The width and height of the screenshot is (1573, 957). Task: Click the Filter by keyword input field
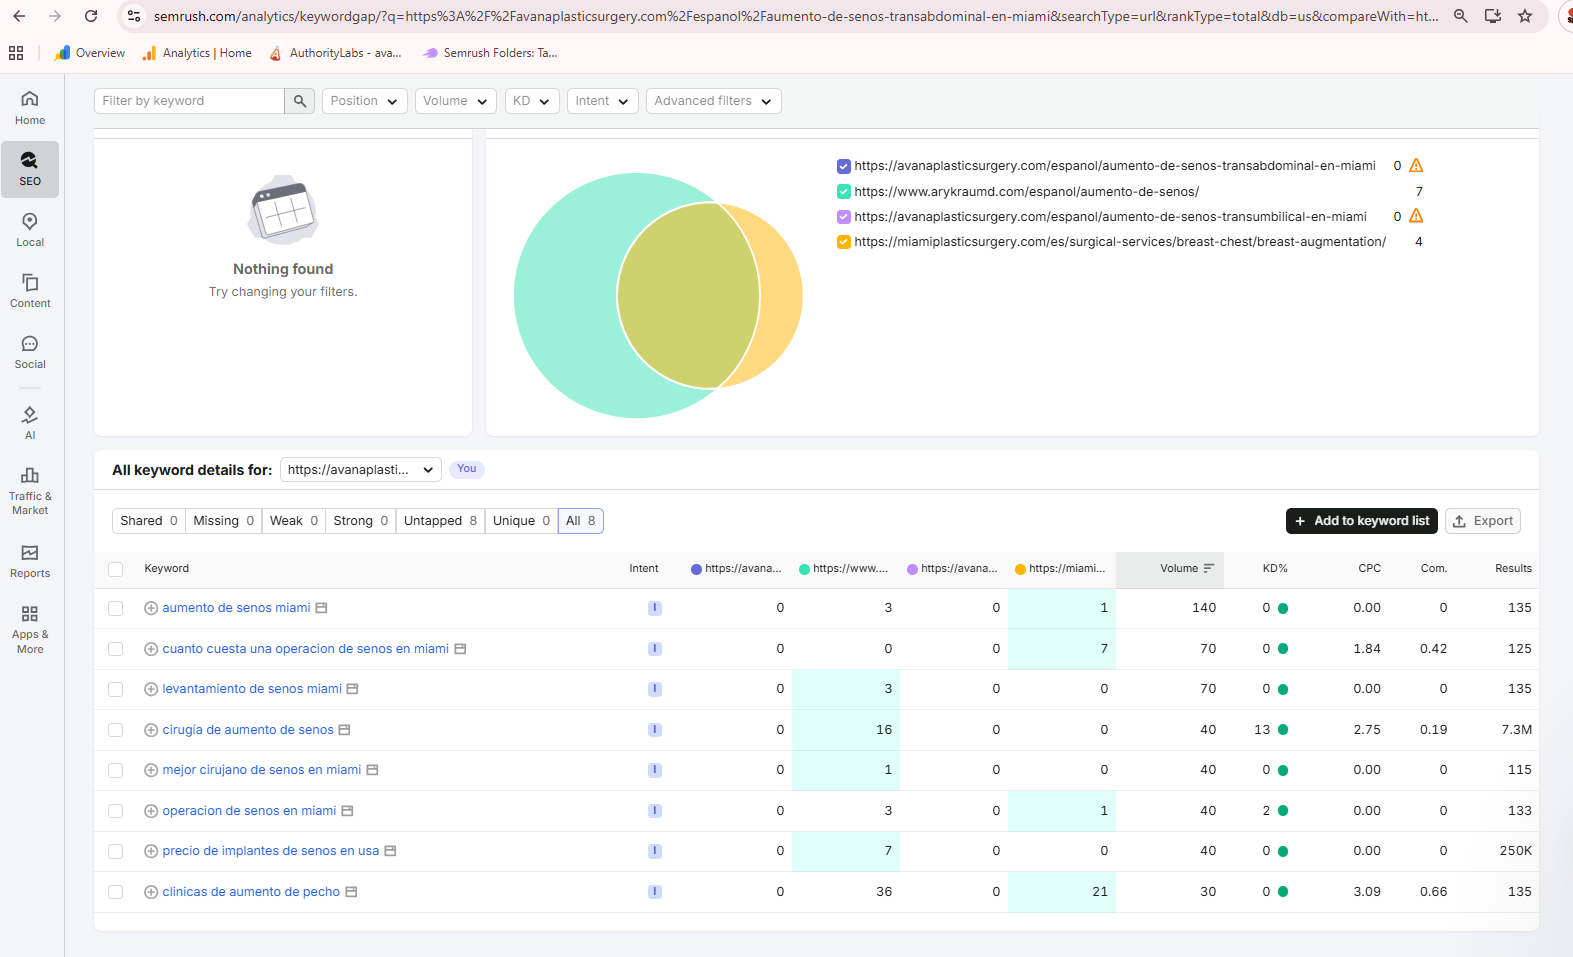point(190,101)
